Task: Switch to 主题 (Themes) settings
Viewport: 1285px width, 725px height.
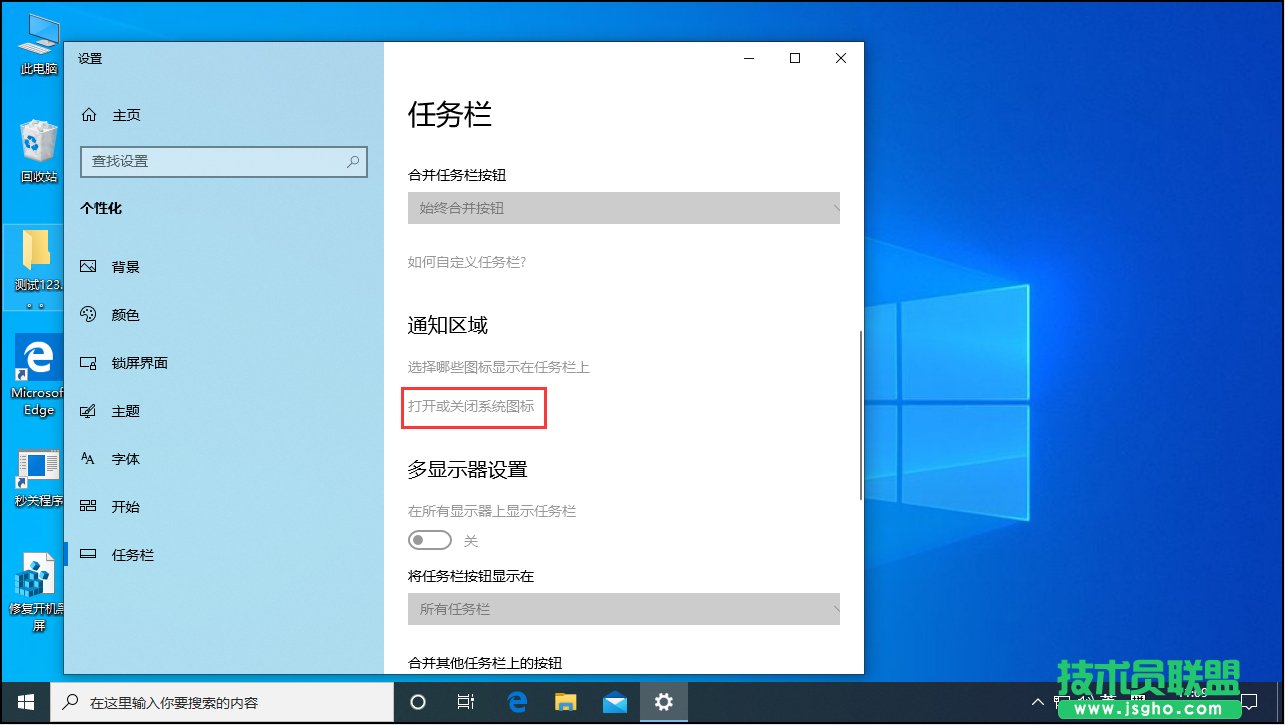Action: point(126,410)
